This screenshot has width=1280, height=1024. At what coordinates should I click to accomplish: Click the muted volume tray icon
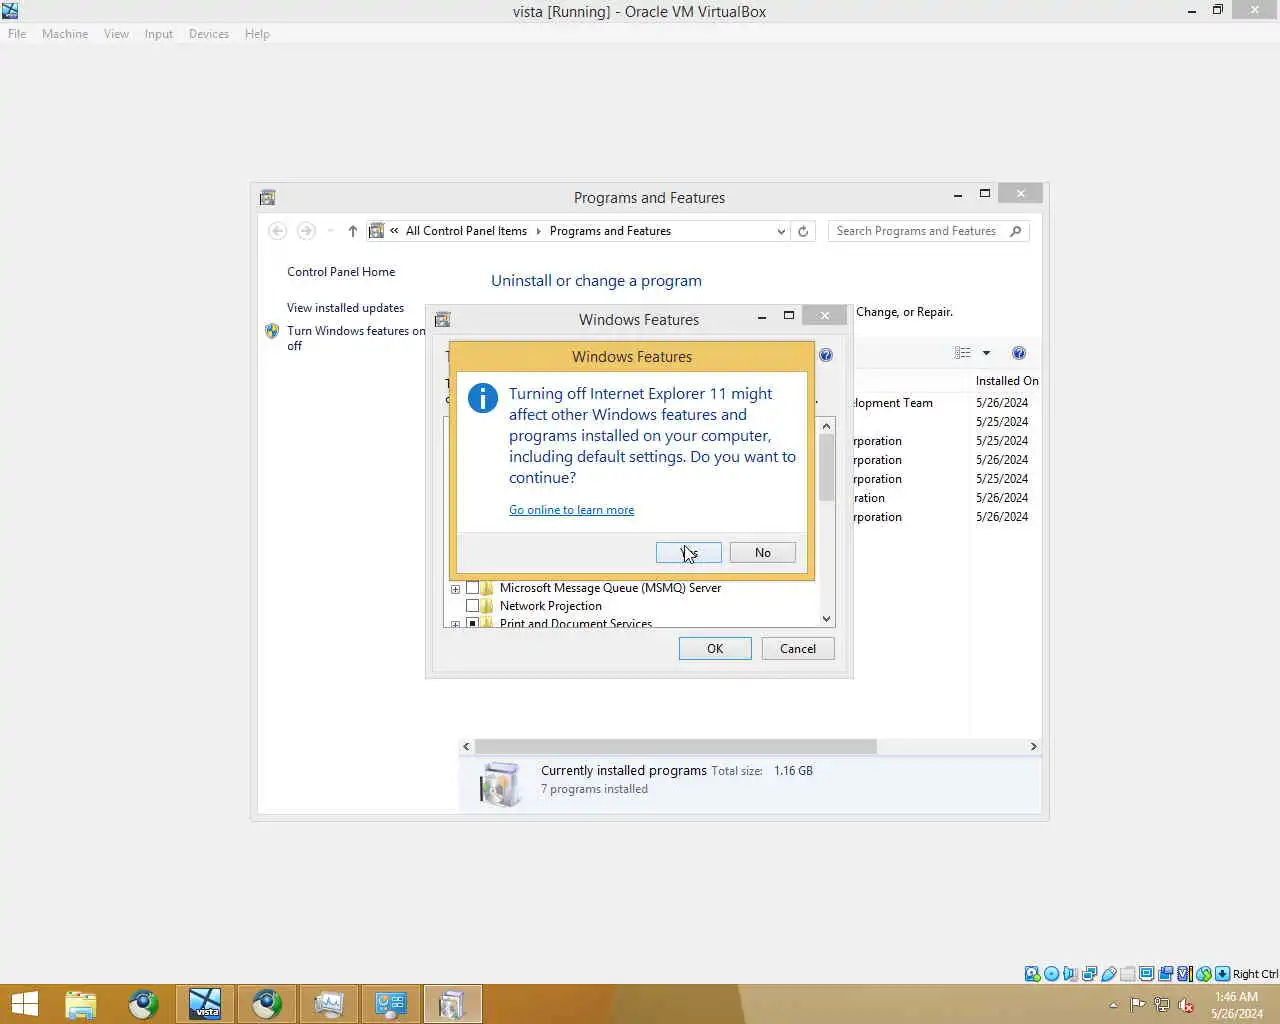pos(1186,1005)
